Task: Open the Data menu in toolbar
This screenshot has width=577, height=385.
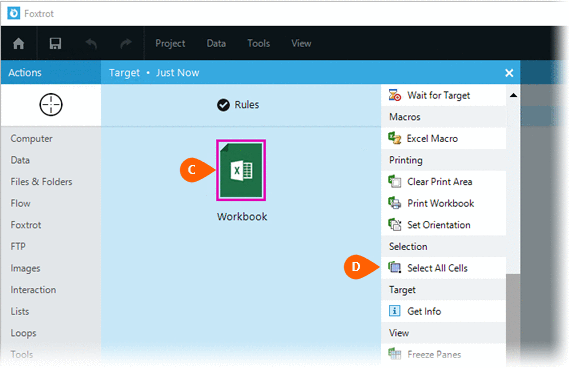Action: (x=216, y=43)
